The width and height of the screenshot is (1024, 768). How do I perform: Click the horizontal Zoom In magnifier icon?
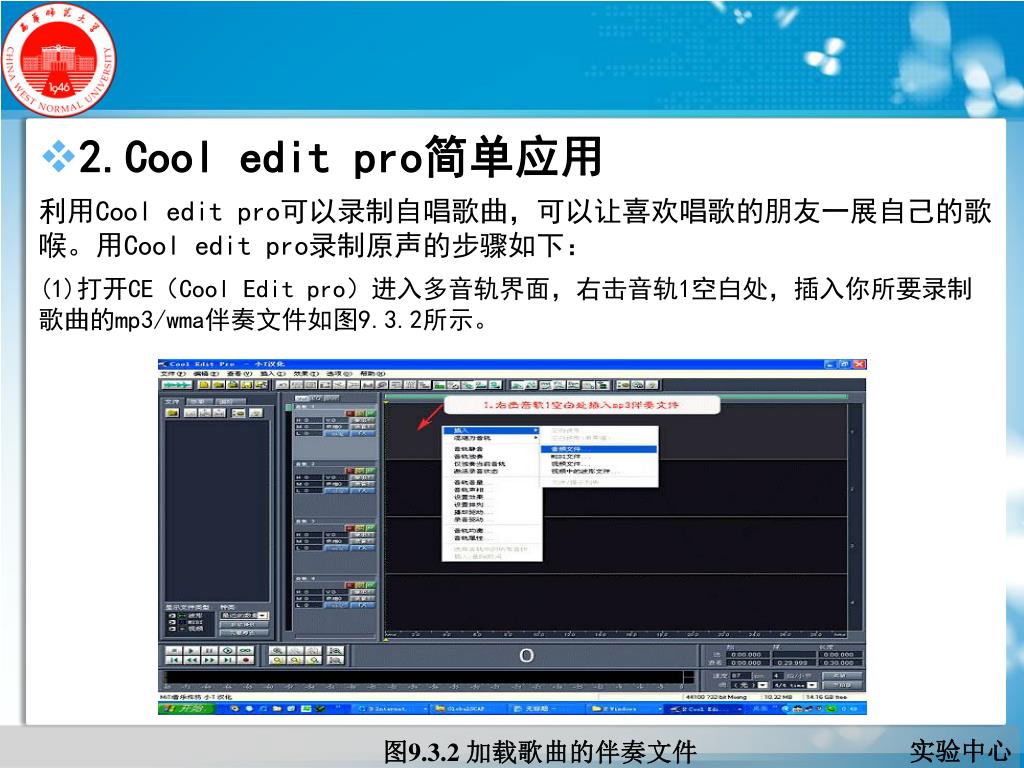278,650
